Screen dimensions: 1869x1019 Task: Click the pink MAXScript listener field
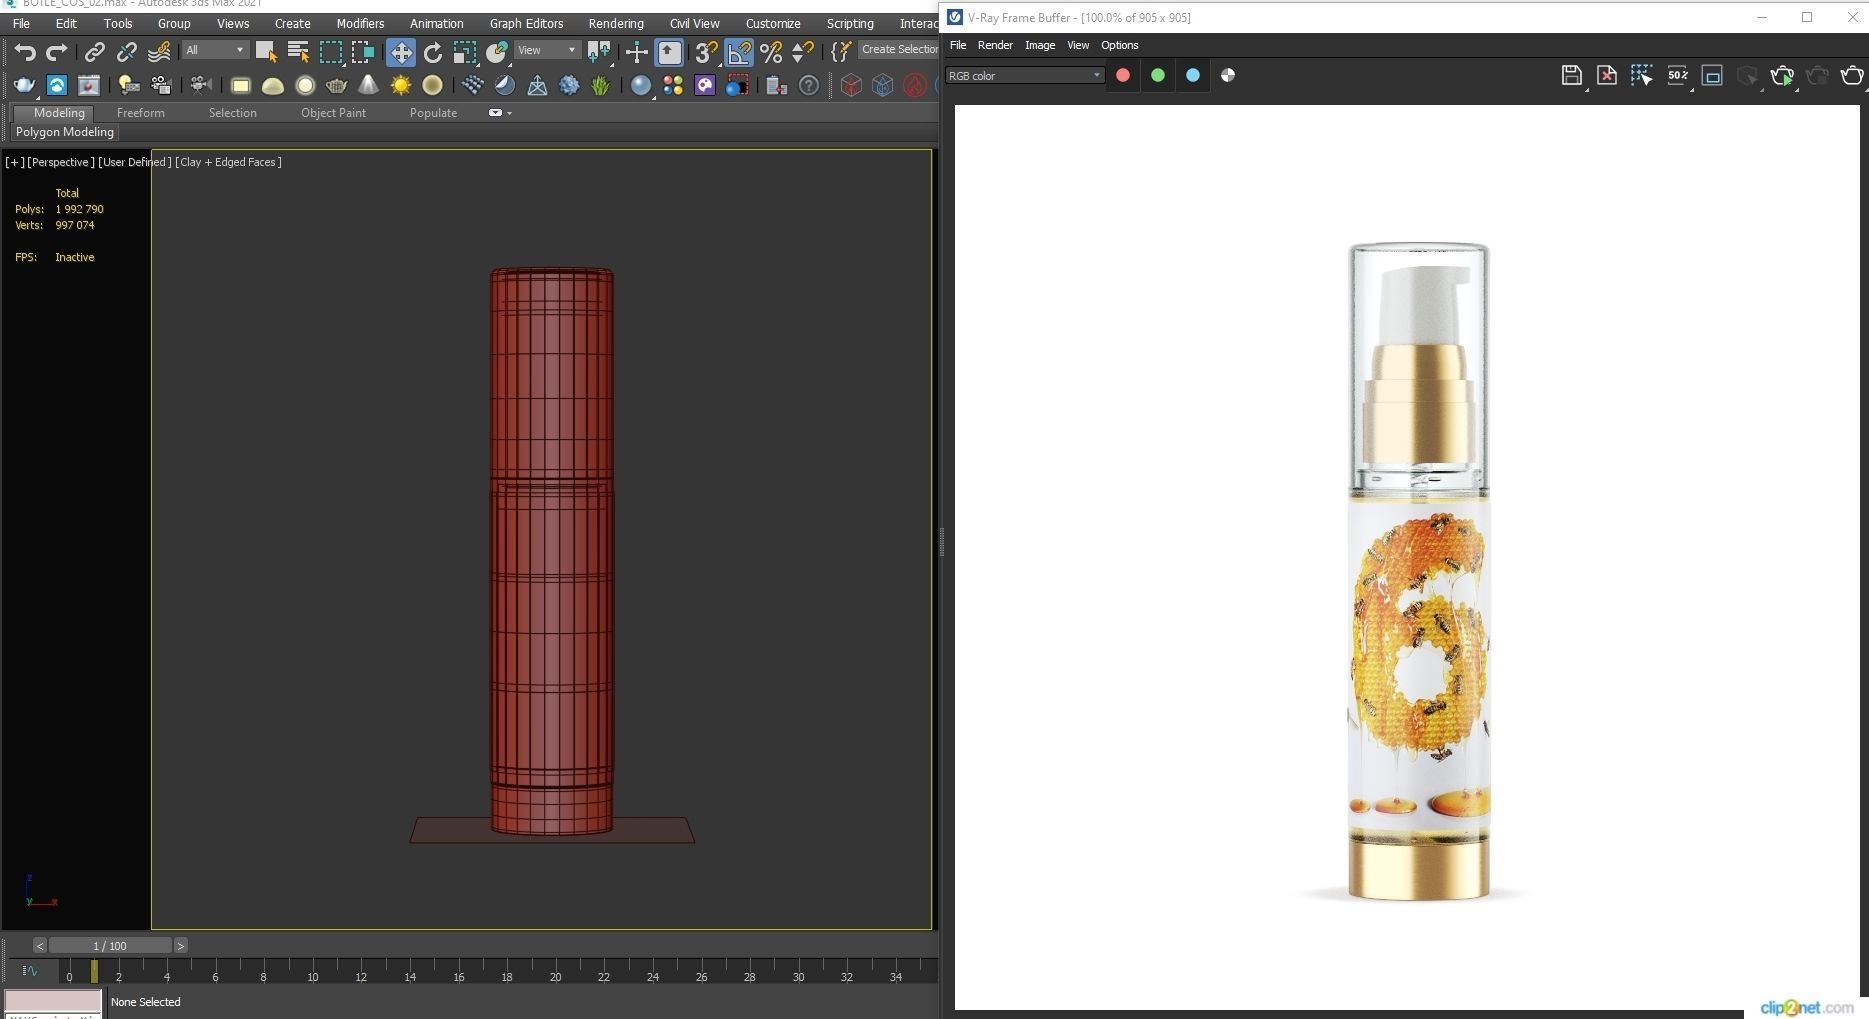53,1001
